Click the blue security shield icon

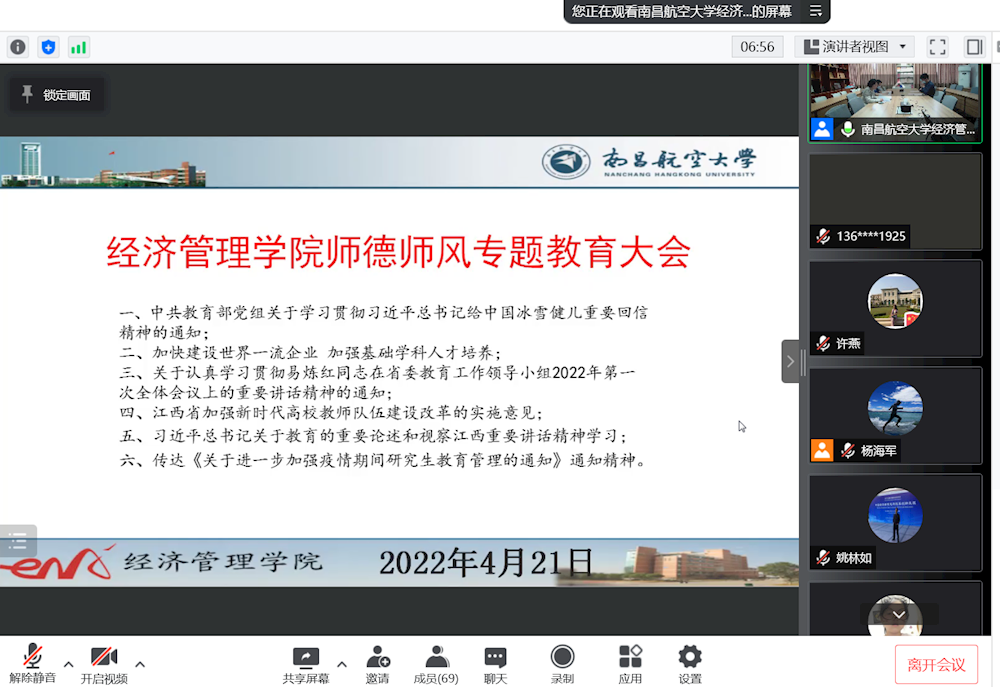(x=48, y=47)
